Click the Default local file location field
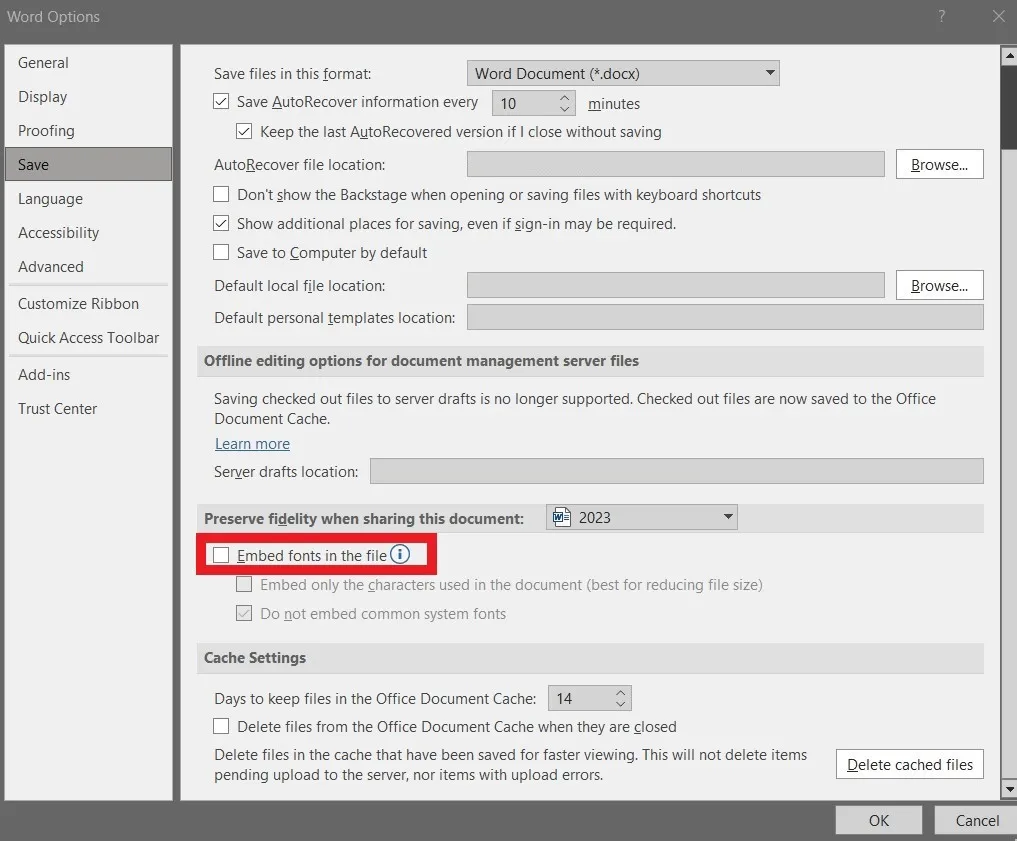Viewport: 1017px width, 841px height. [x=675, y=285]
